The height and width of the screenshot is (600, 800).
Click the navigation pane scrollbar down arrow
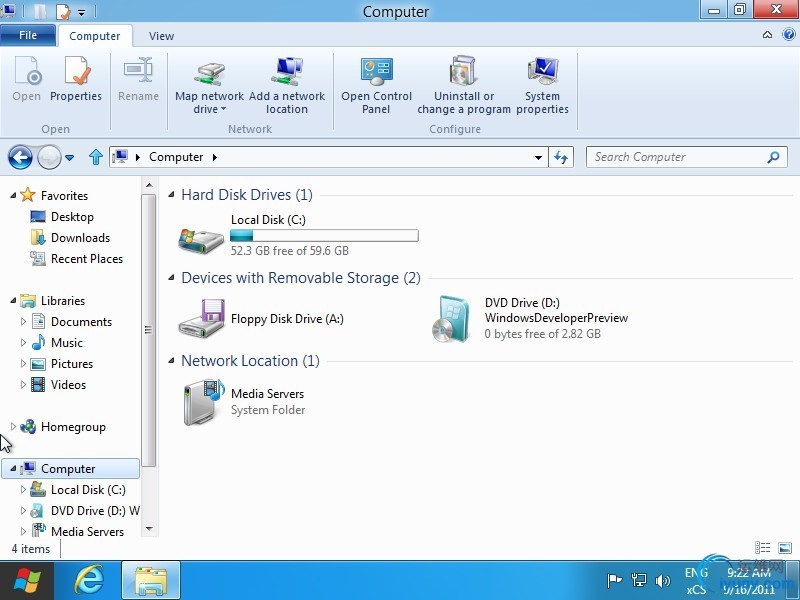[x=149, y=529]
